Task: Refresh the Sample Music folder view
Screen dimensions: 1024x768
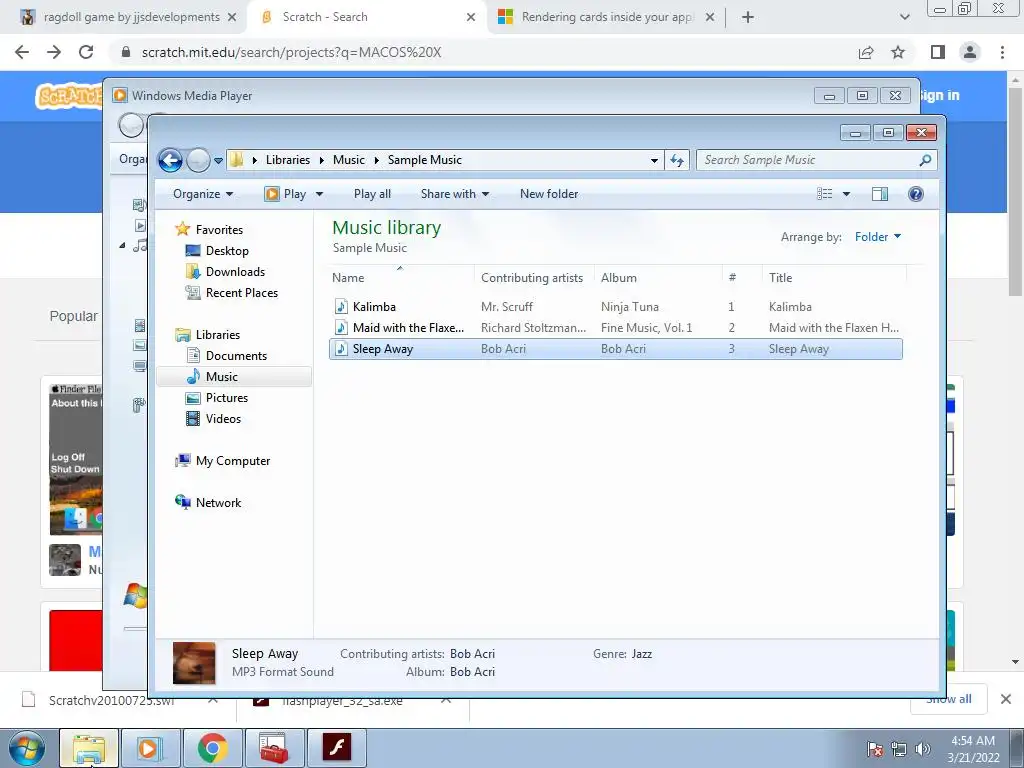Action: (677, 161)
